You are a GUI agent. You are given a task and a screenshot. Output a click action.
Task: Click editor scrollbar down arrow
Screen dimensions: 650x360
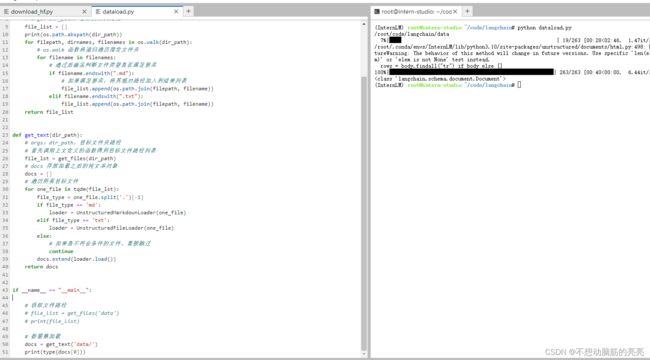click(x=364, y=354)
